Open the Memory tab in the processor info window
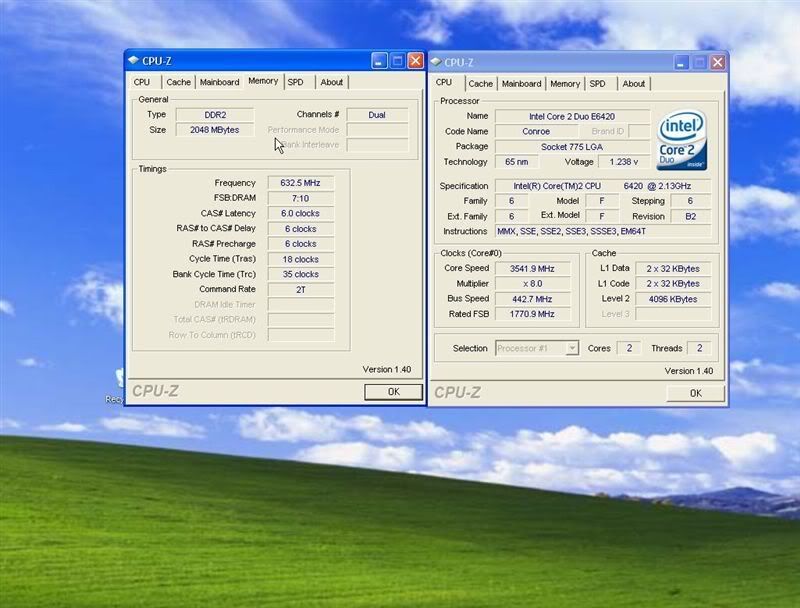Screen dimensions: 800x608 click(x=565, y=84)
